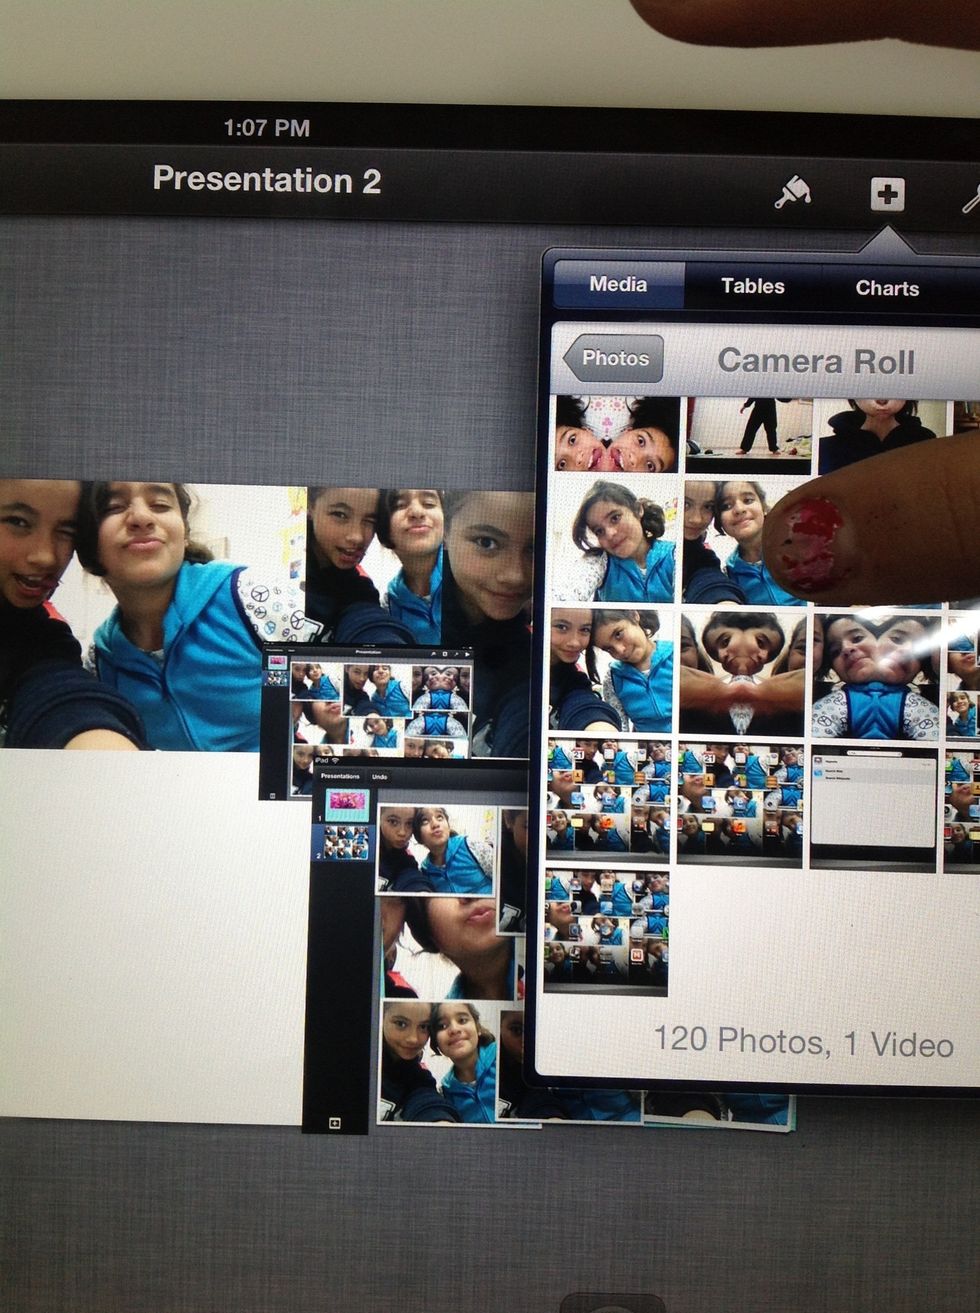Go back using the Photos button
Image resolution: width=980 pixels, height=1313 pixels.
[614, 359]
